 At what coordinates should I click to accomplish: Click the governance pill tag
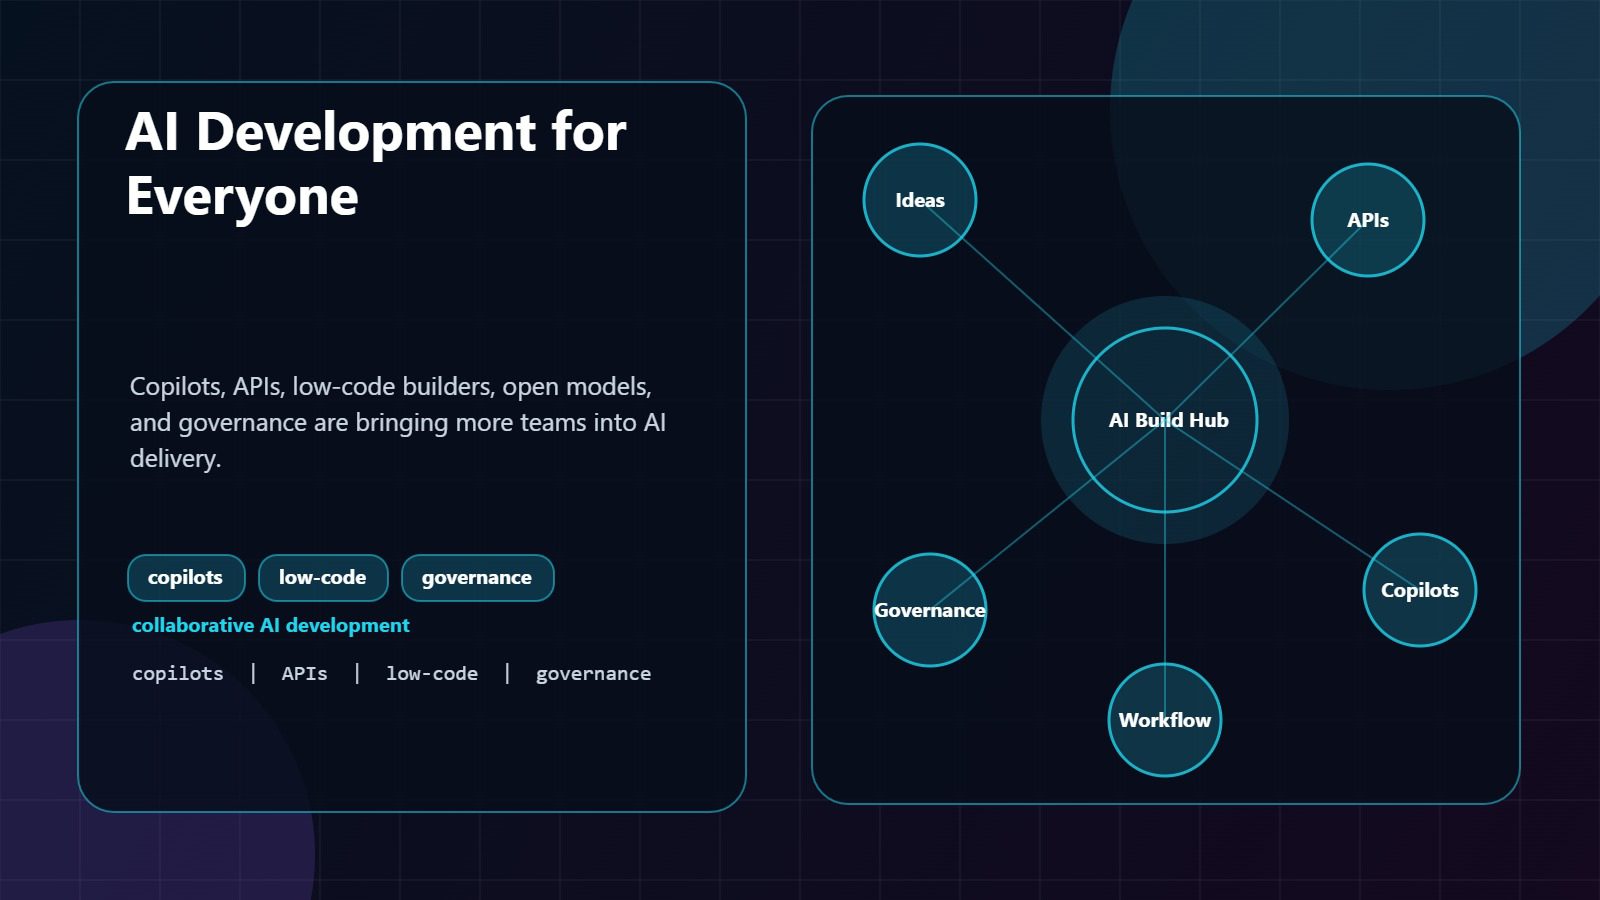(x=477, y=578)
